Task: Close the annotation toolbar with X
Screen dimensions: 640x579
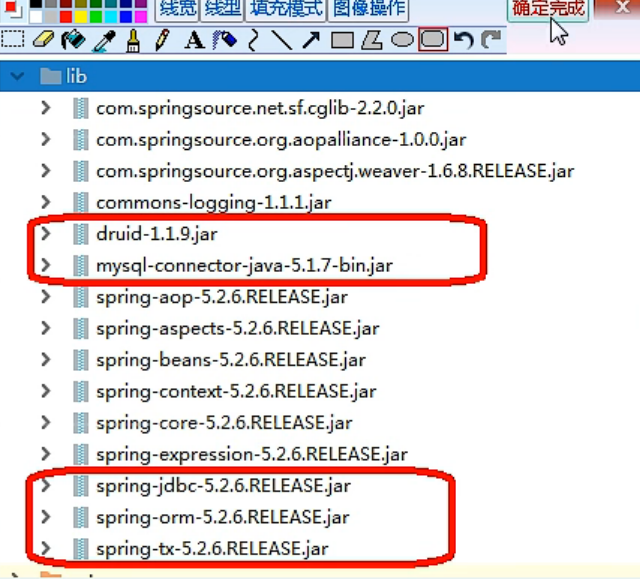Action: coord(622,7)
